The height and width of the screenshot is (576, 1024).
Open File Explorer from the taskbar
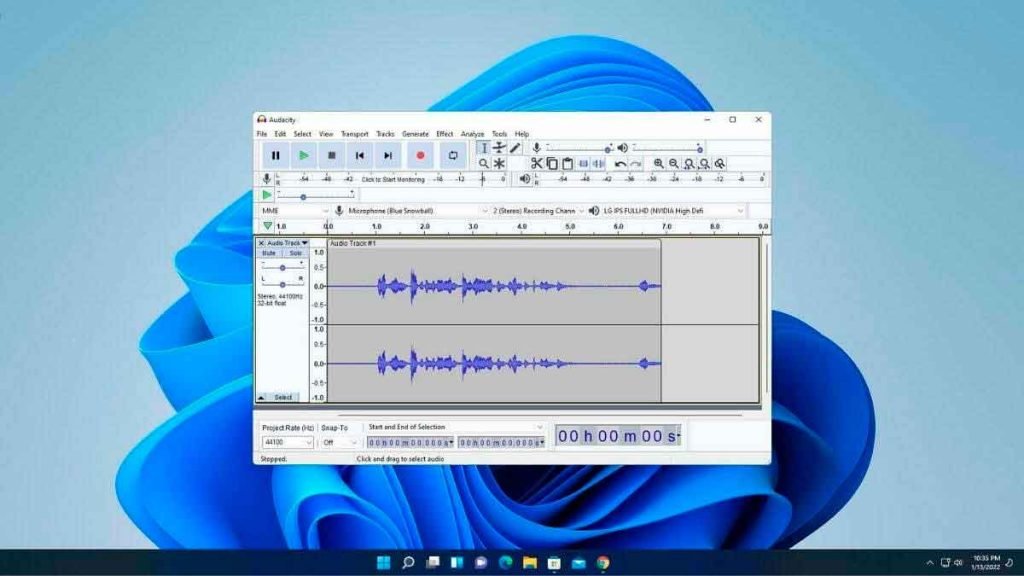point(530,563)
